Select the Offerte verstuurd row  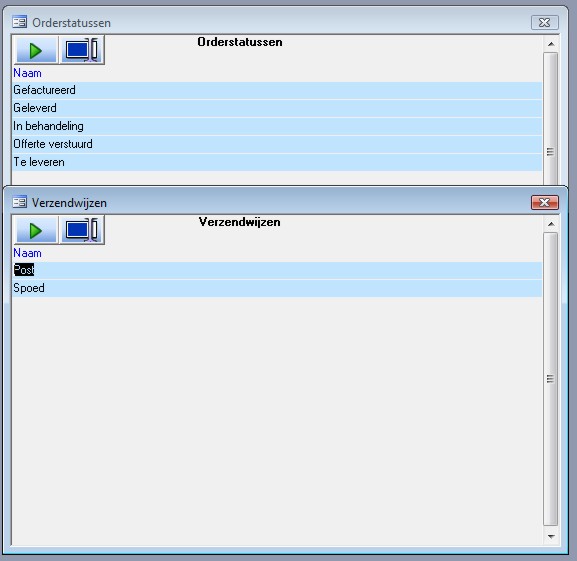[277, 144]
